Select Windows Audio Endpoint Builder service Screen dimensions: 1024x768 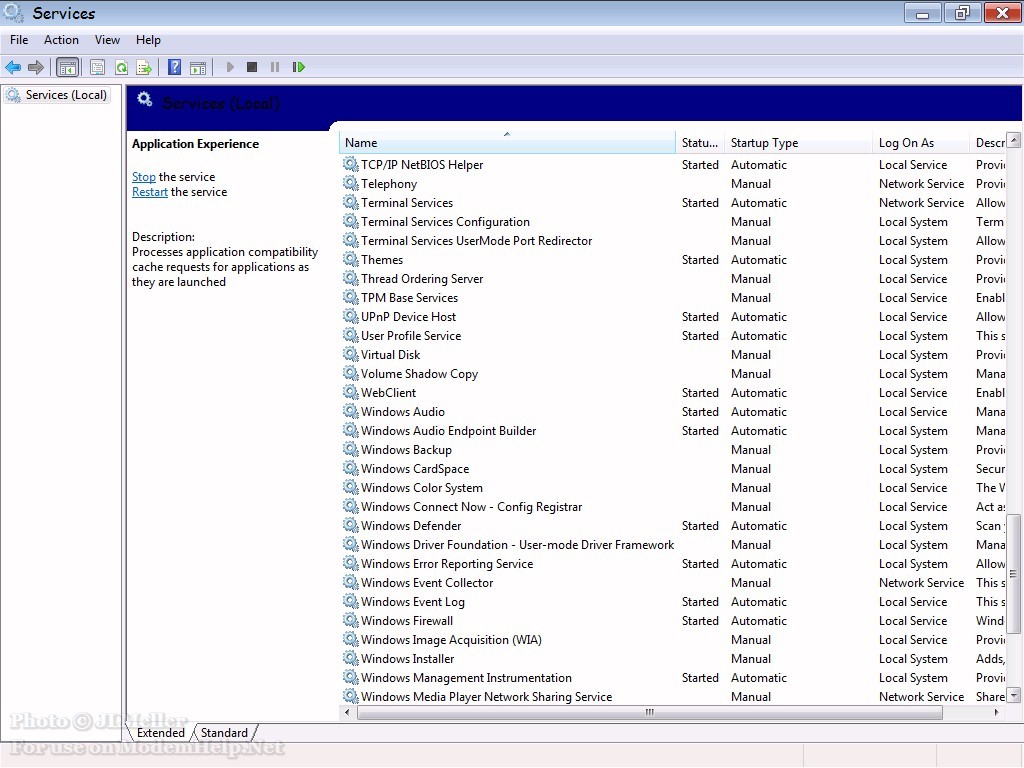coord(673,430)
